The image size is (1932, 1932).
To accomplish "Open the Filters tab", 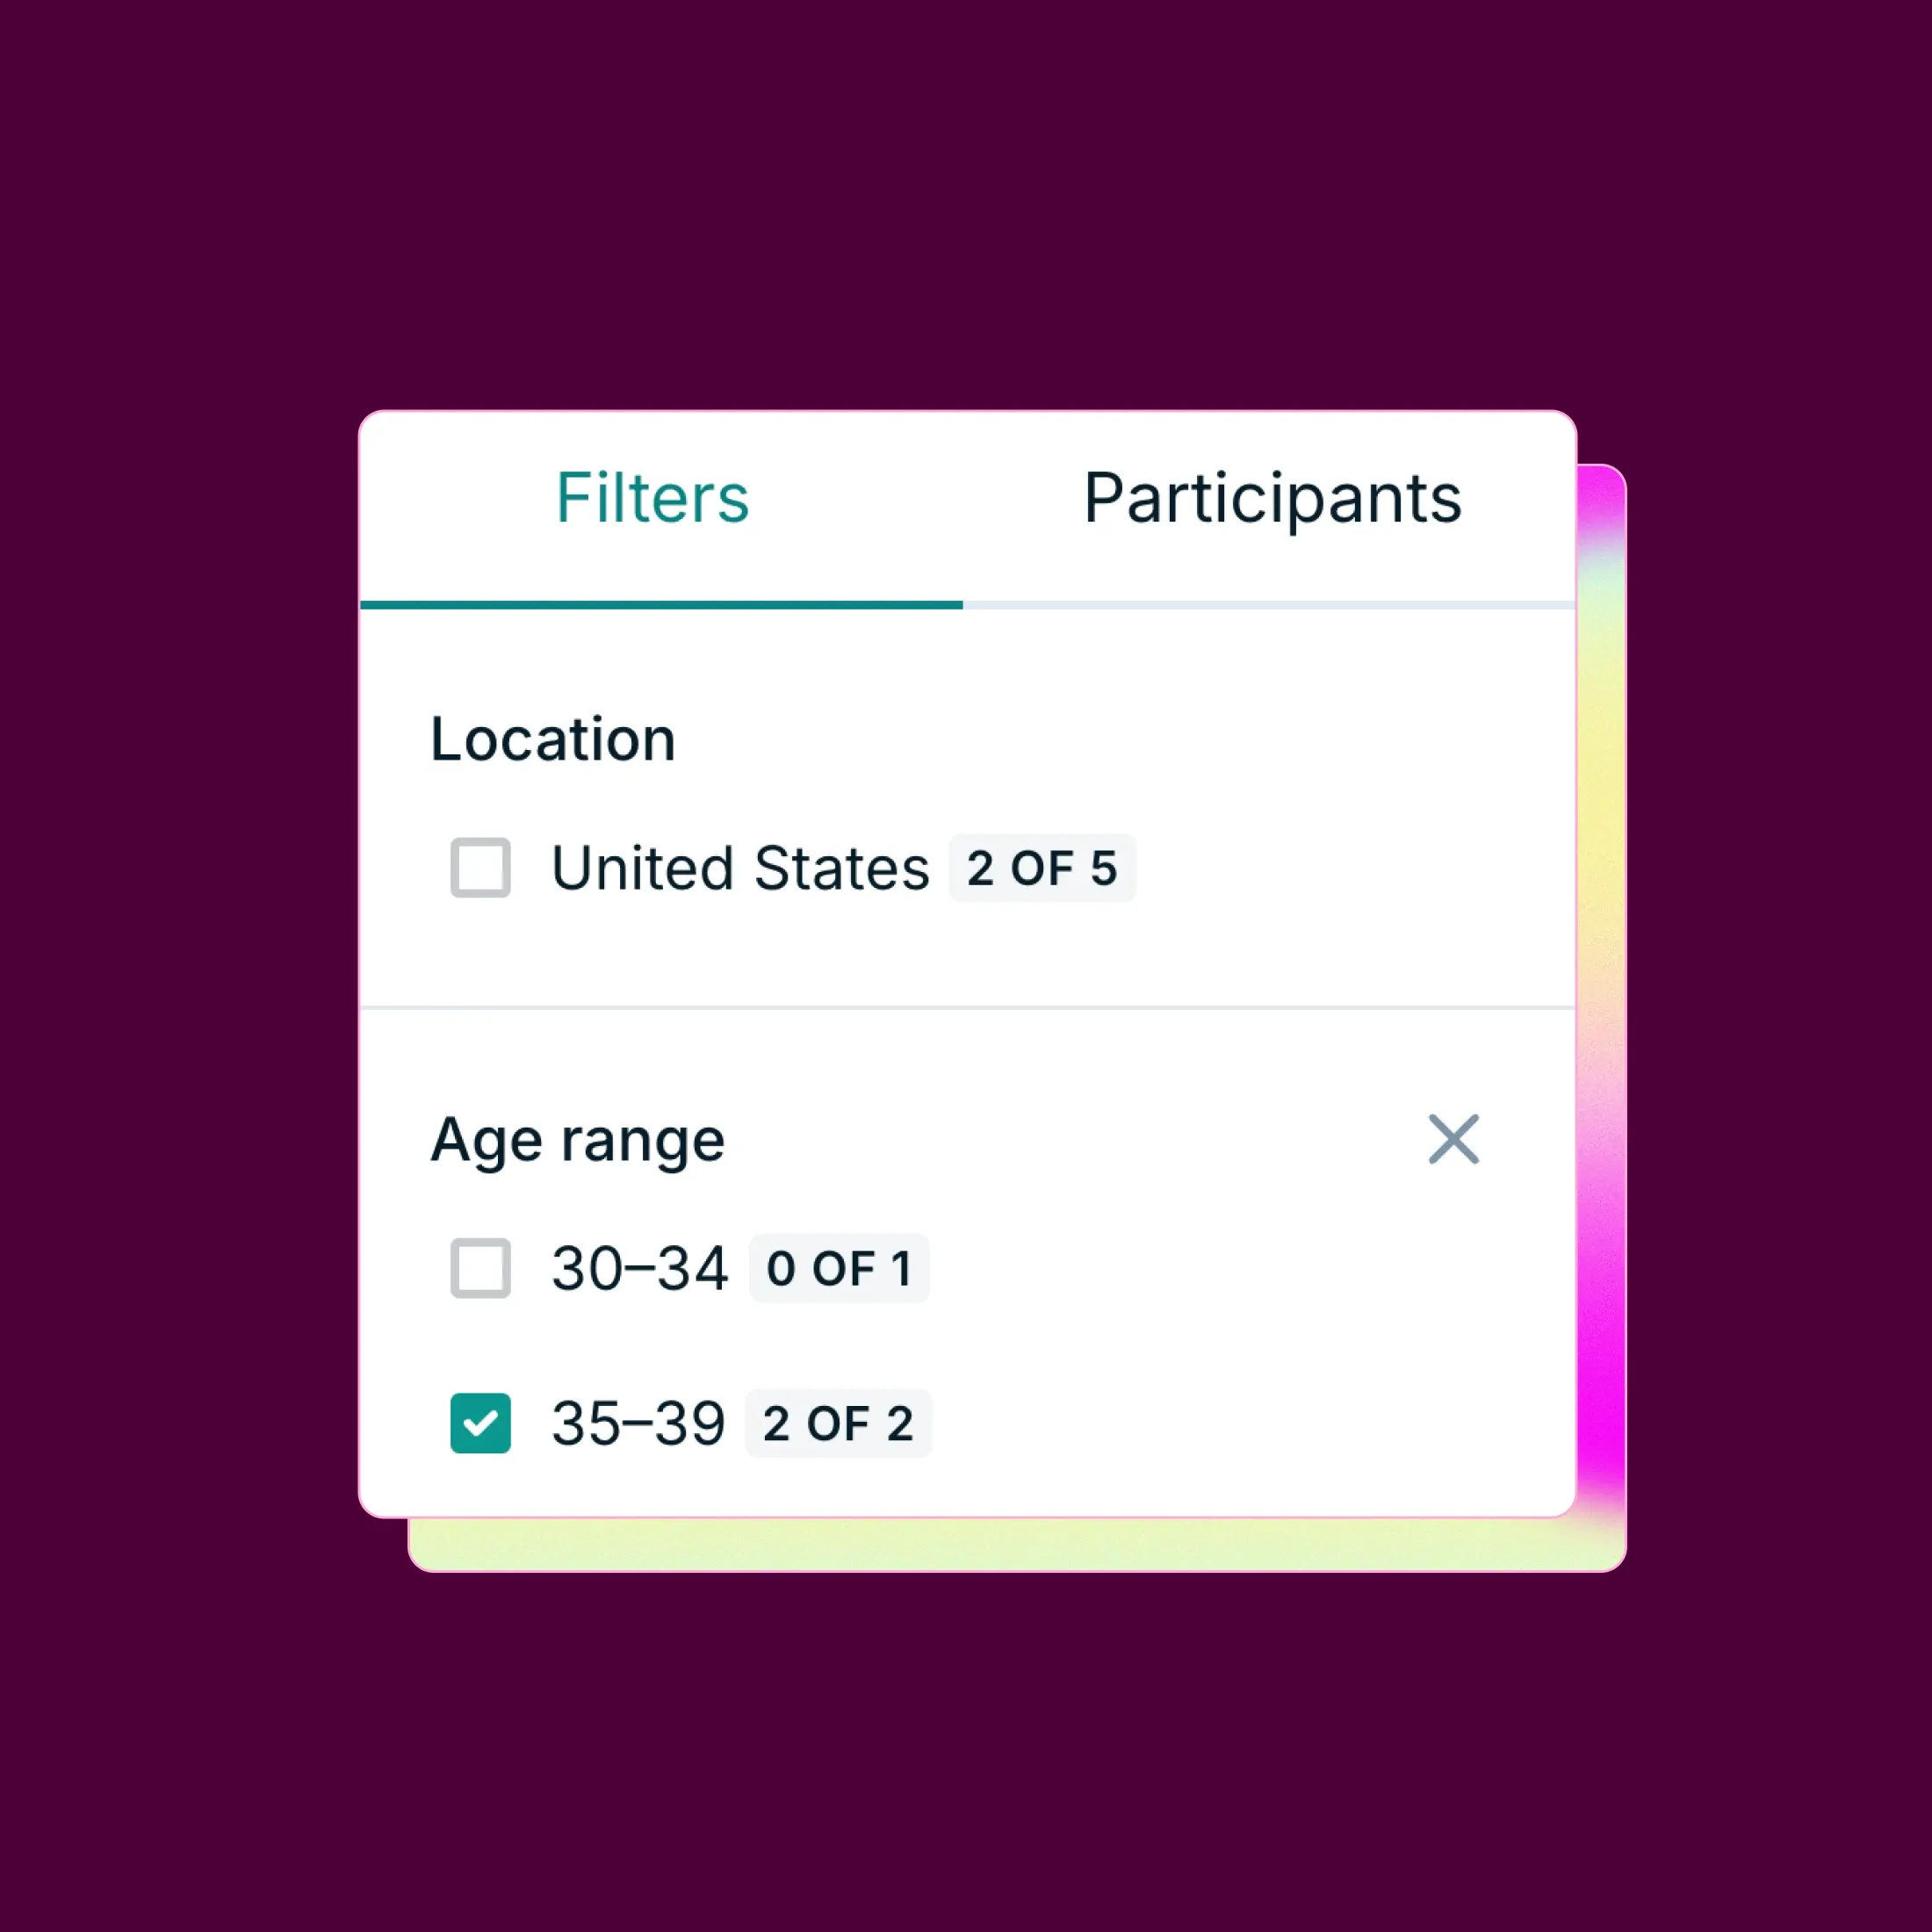I will pyautogui.click(x=652, y=498).
